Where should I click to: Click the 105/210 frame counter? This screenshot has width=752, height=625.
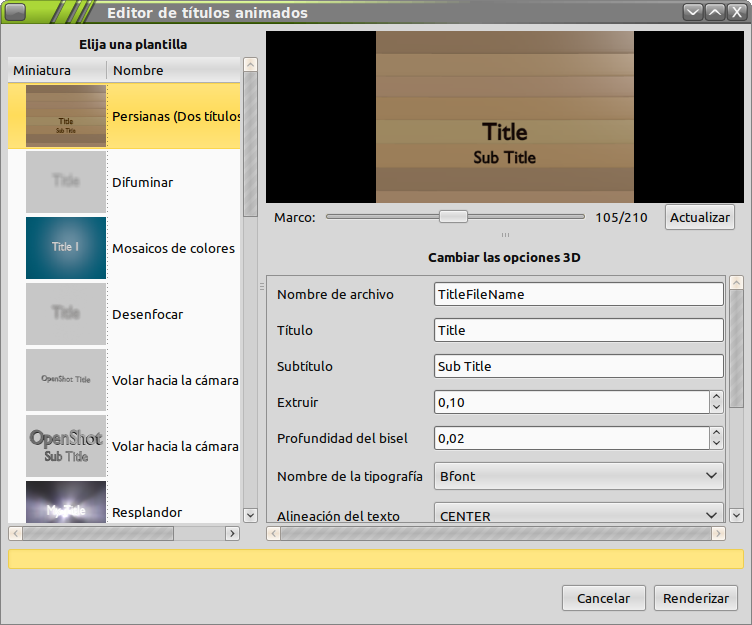click(621, 218)
